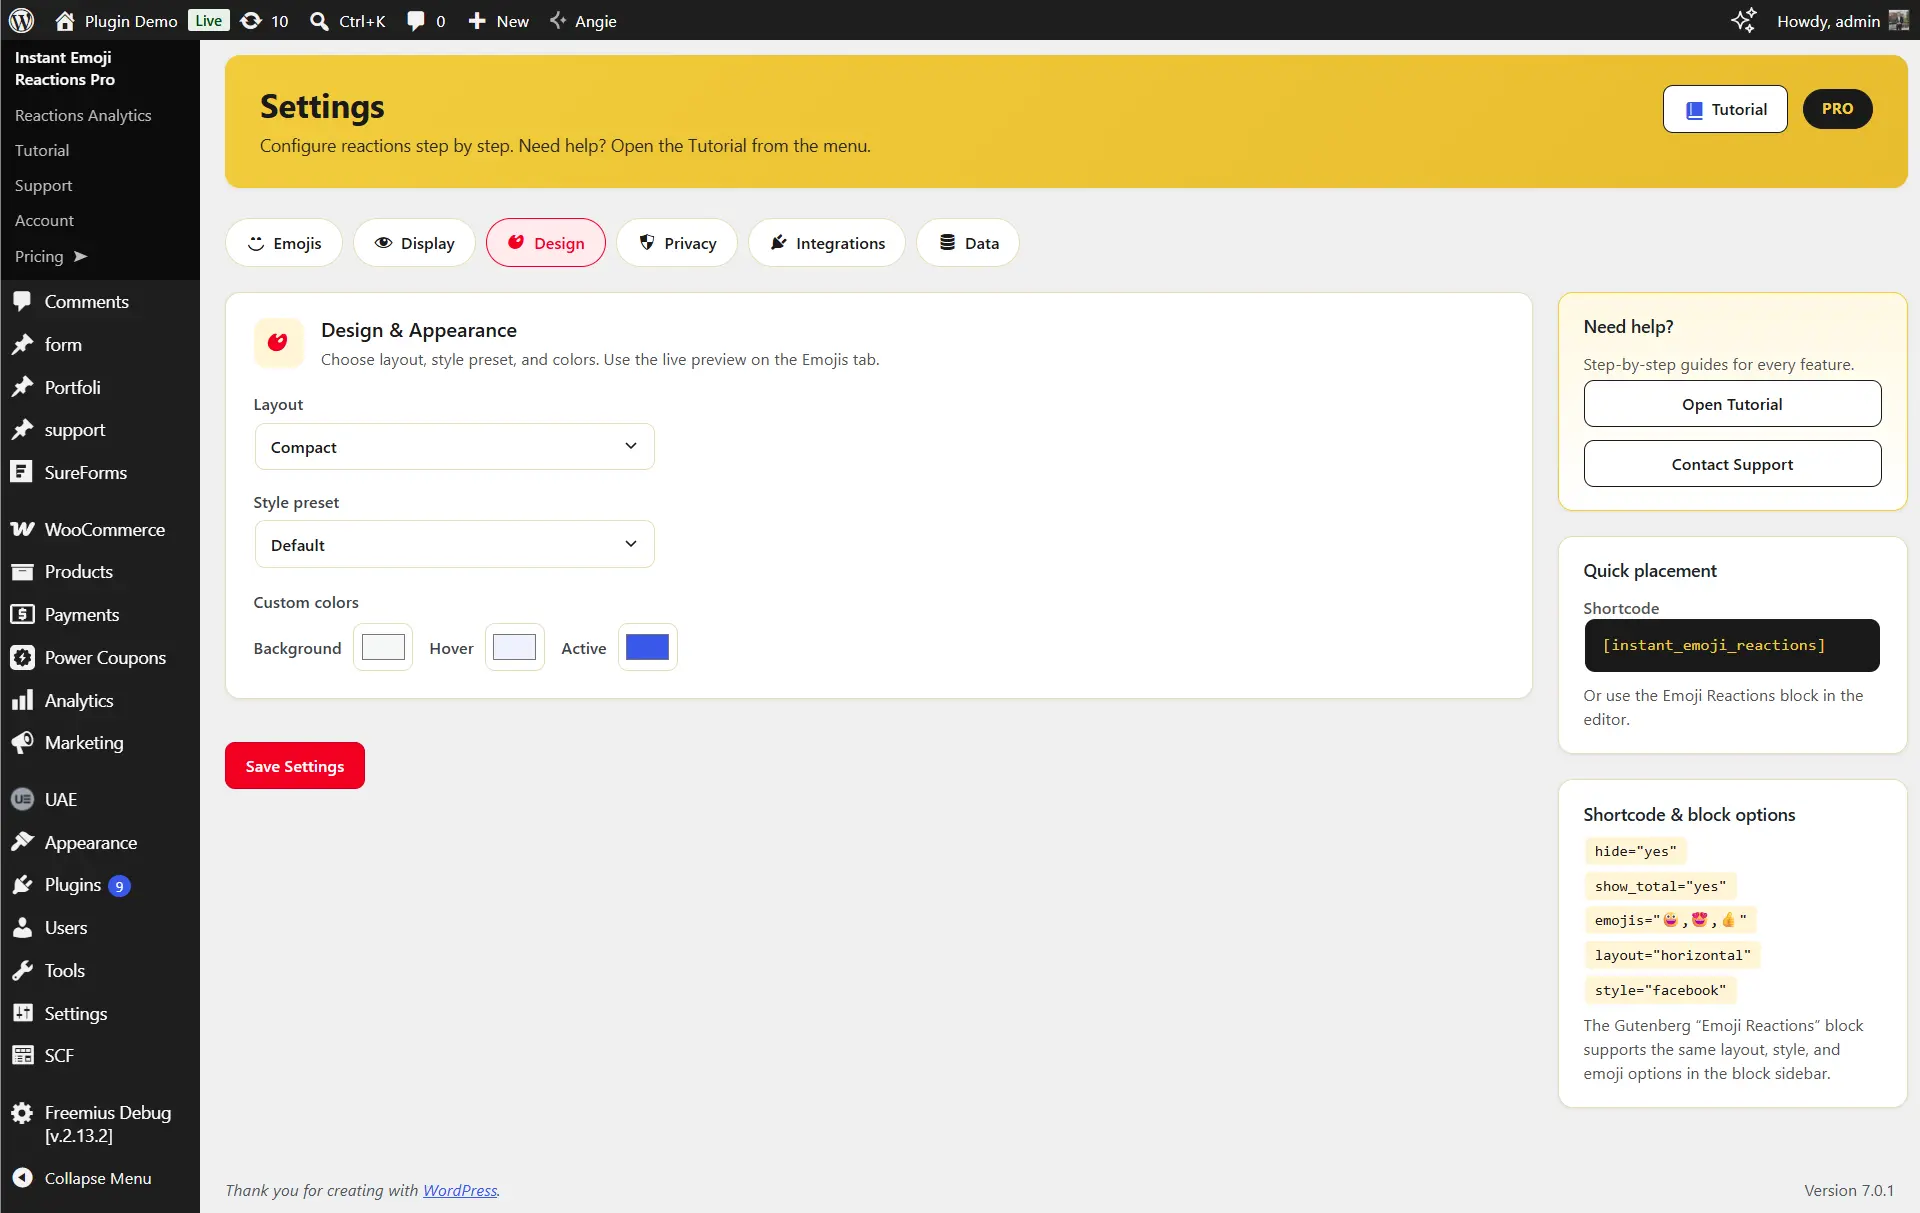Click the Plugins update count badge

119,886
